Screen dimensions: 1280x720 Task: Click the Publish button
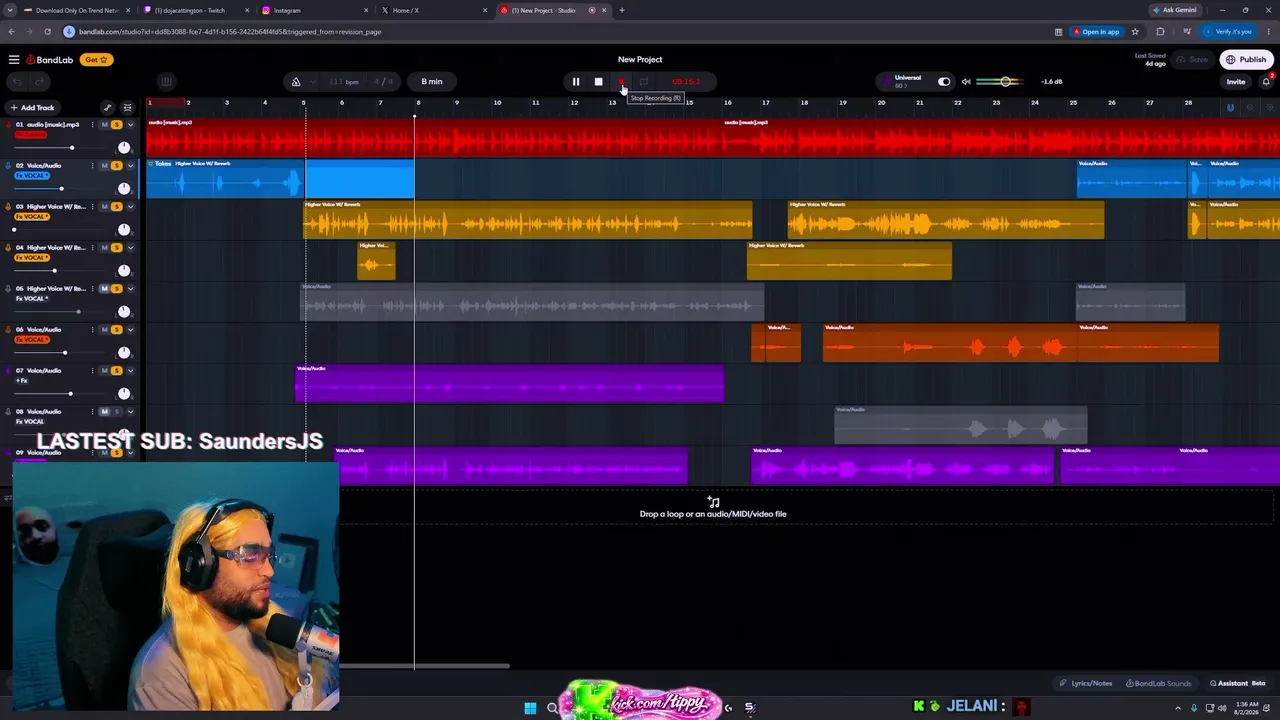pyautogui.click(x=1247, y=60)
